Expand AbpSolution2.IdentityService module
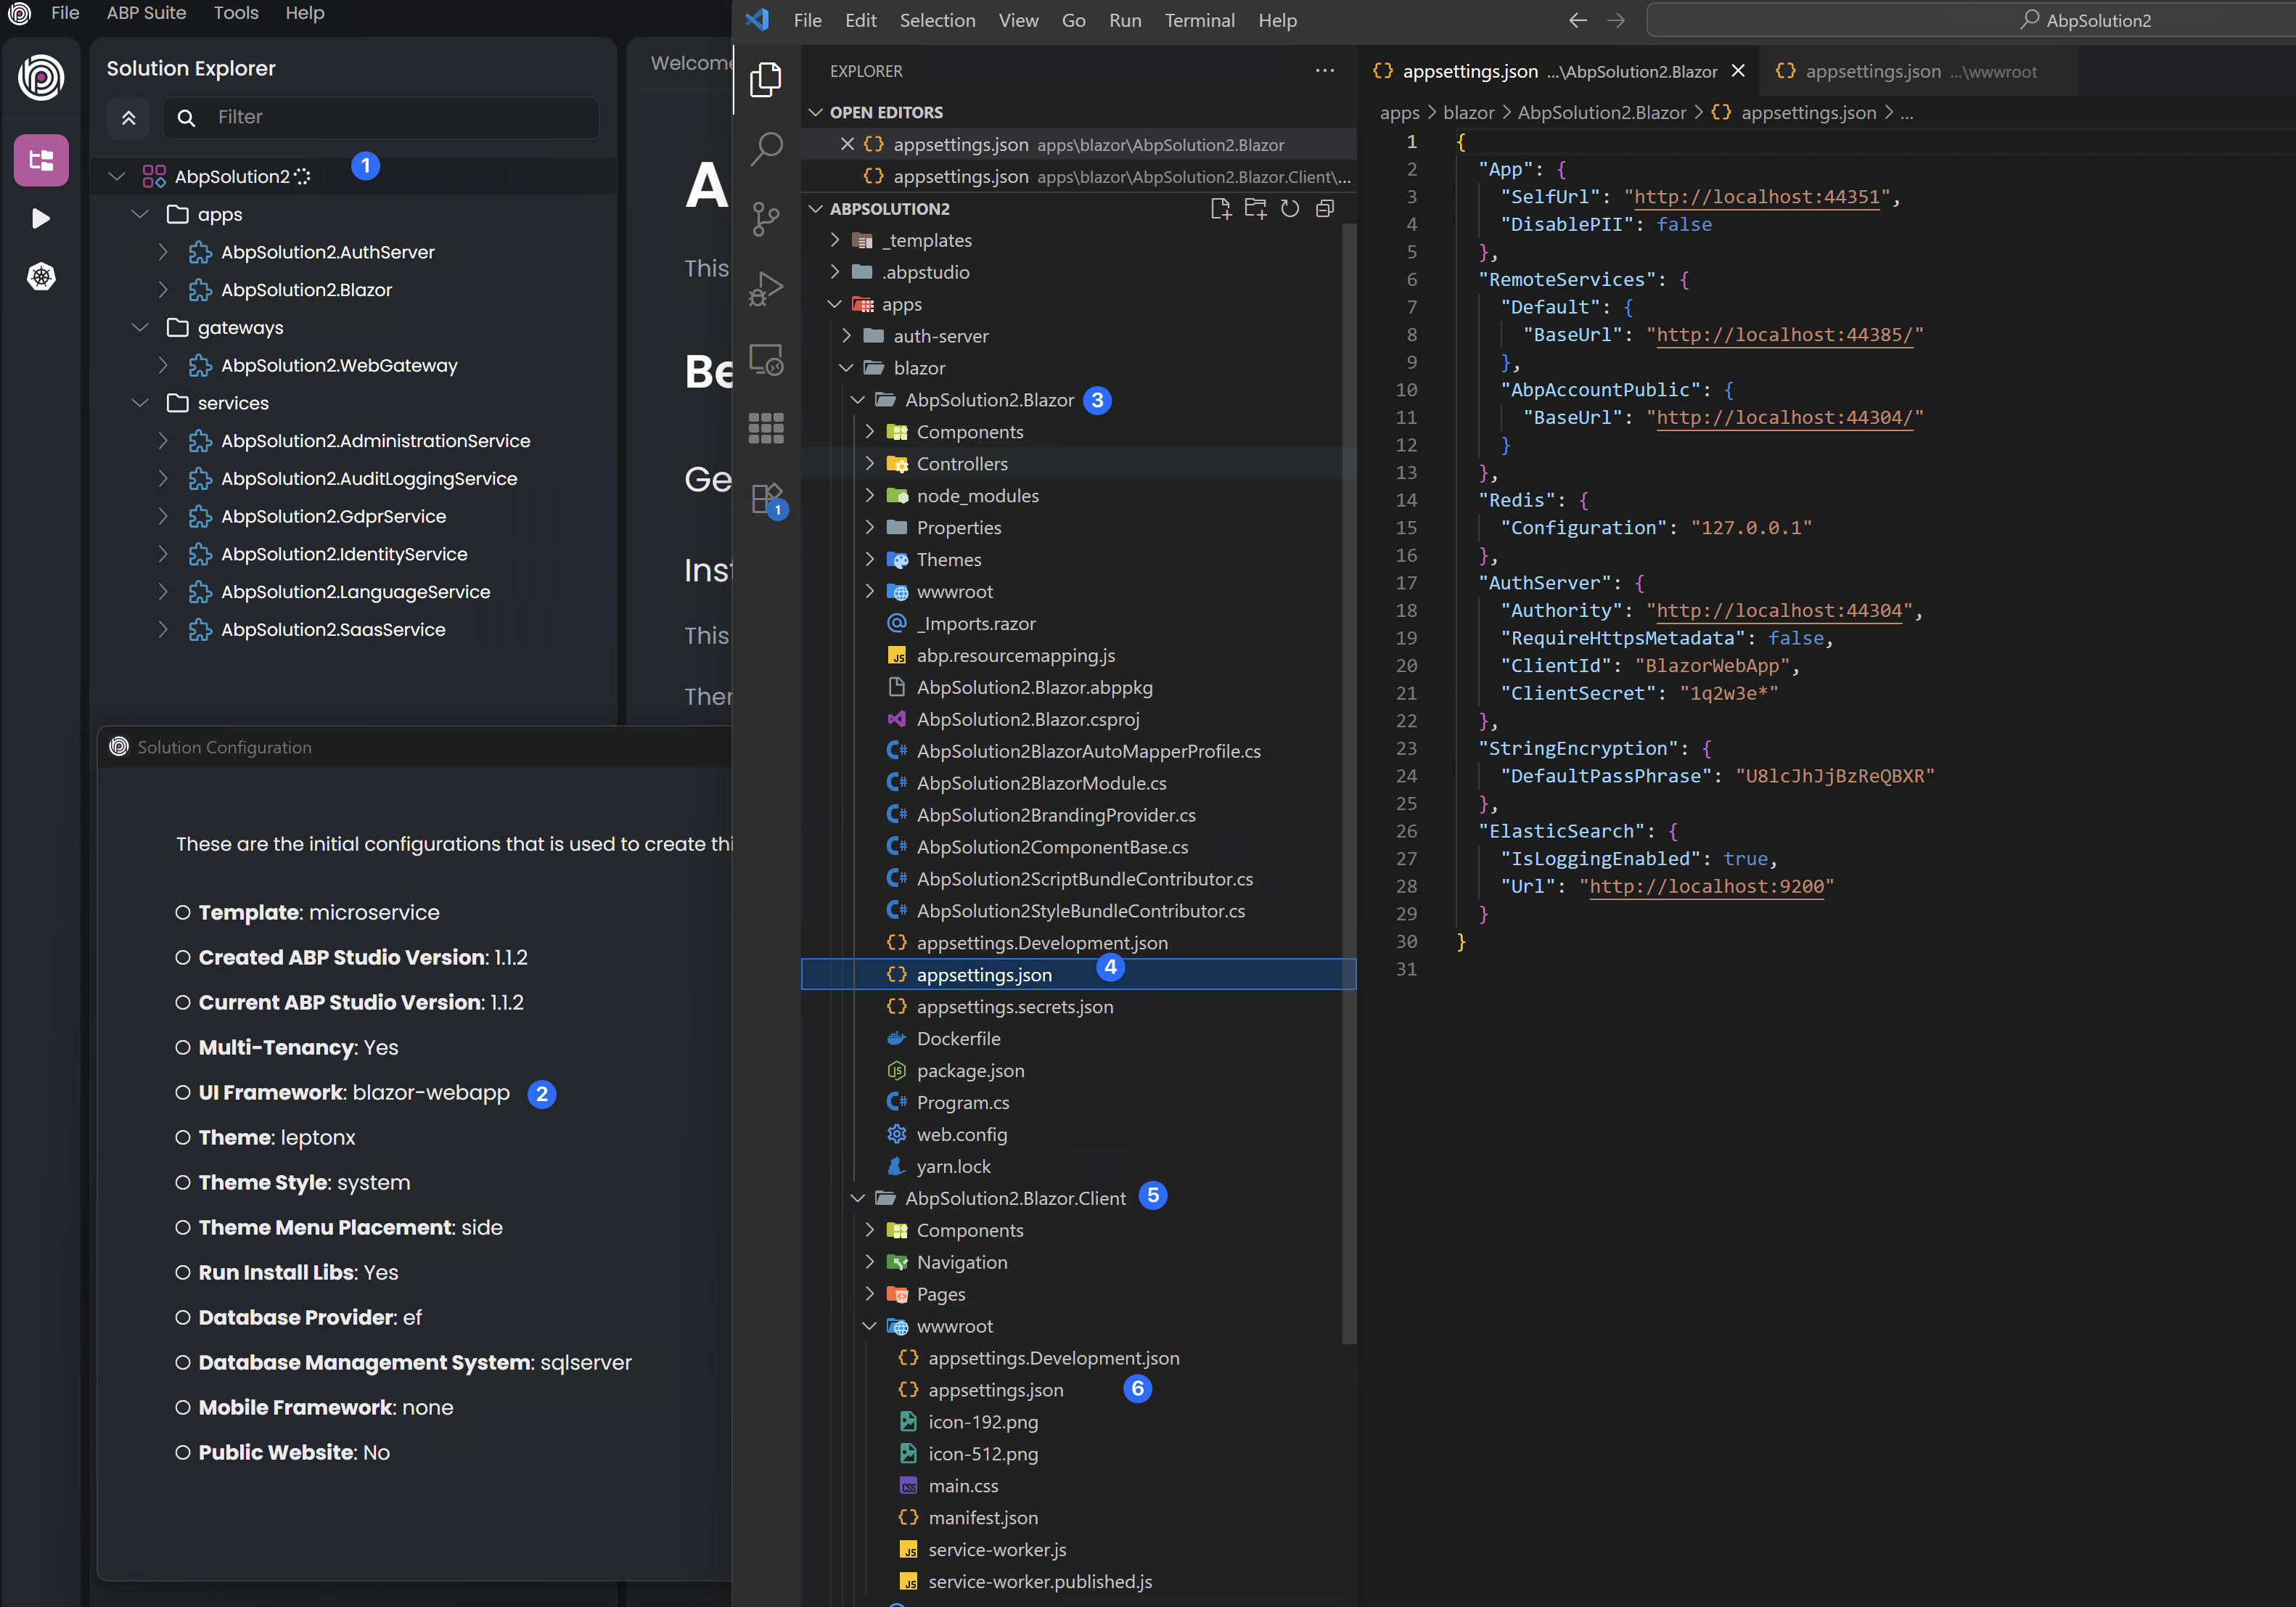This screenshot has width=2296, height=1607. point(163,554)
